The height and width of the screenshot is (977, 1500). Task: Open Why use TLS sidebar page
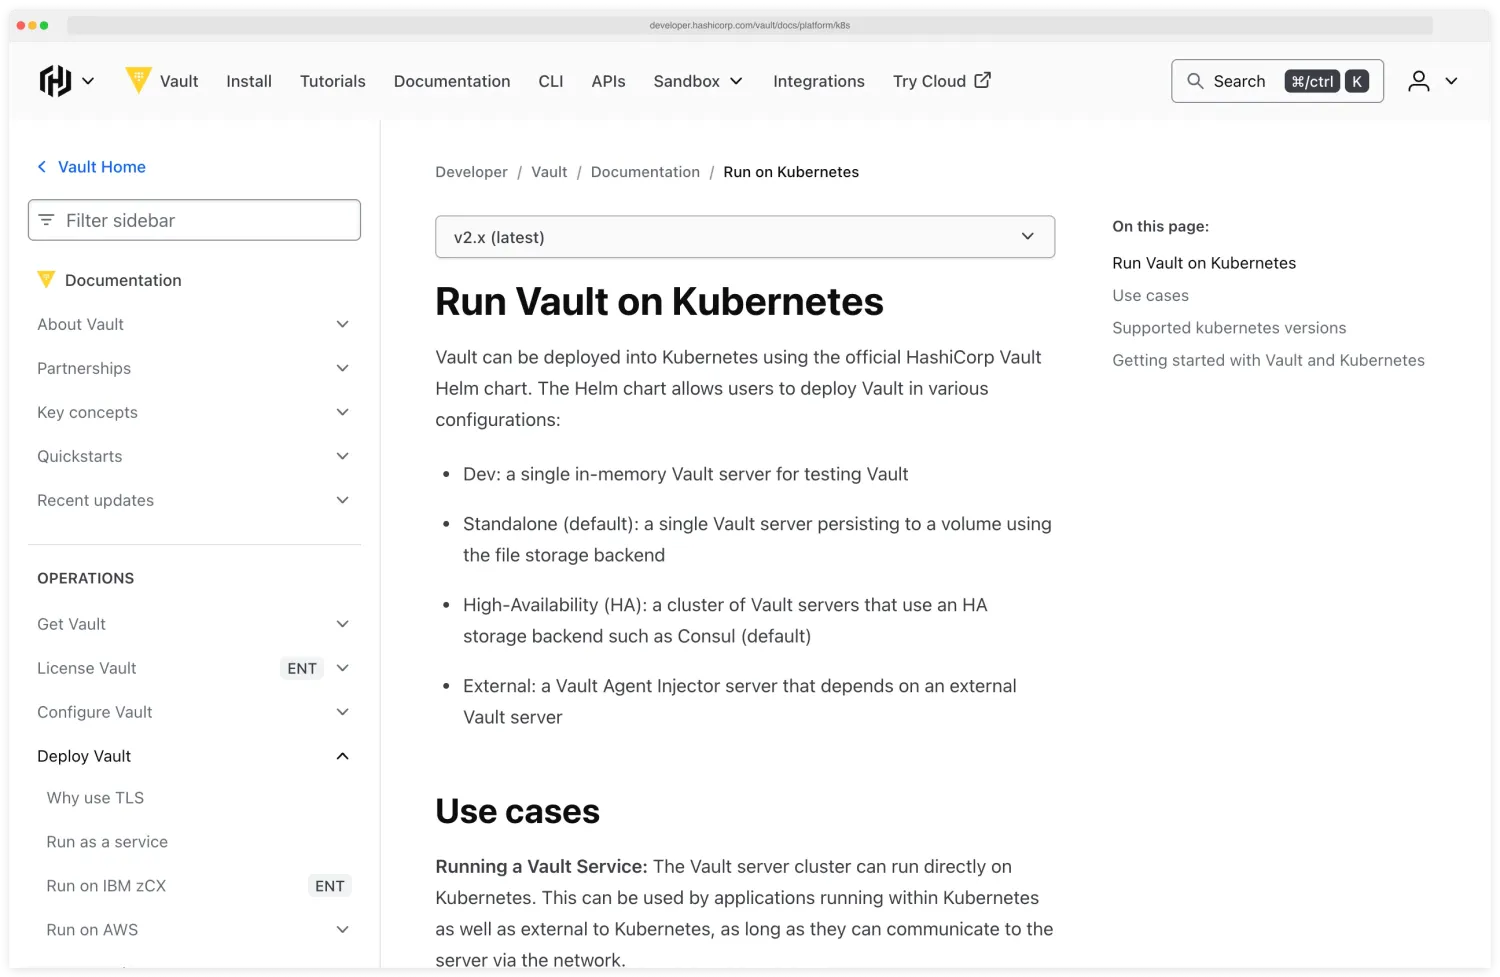(x=95, y=798)
